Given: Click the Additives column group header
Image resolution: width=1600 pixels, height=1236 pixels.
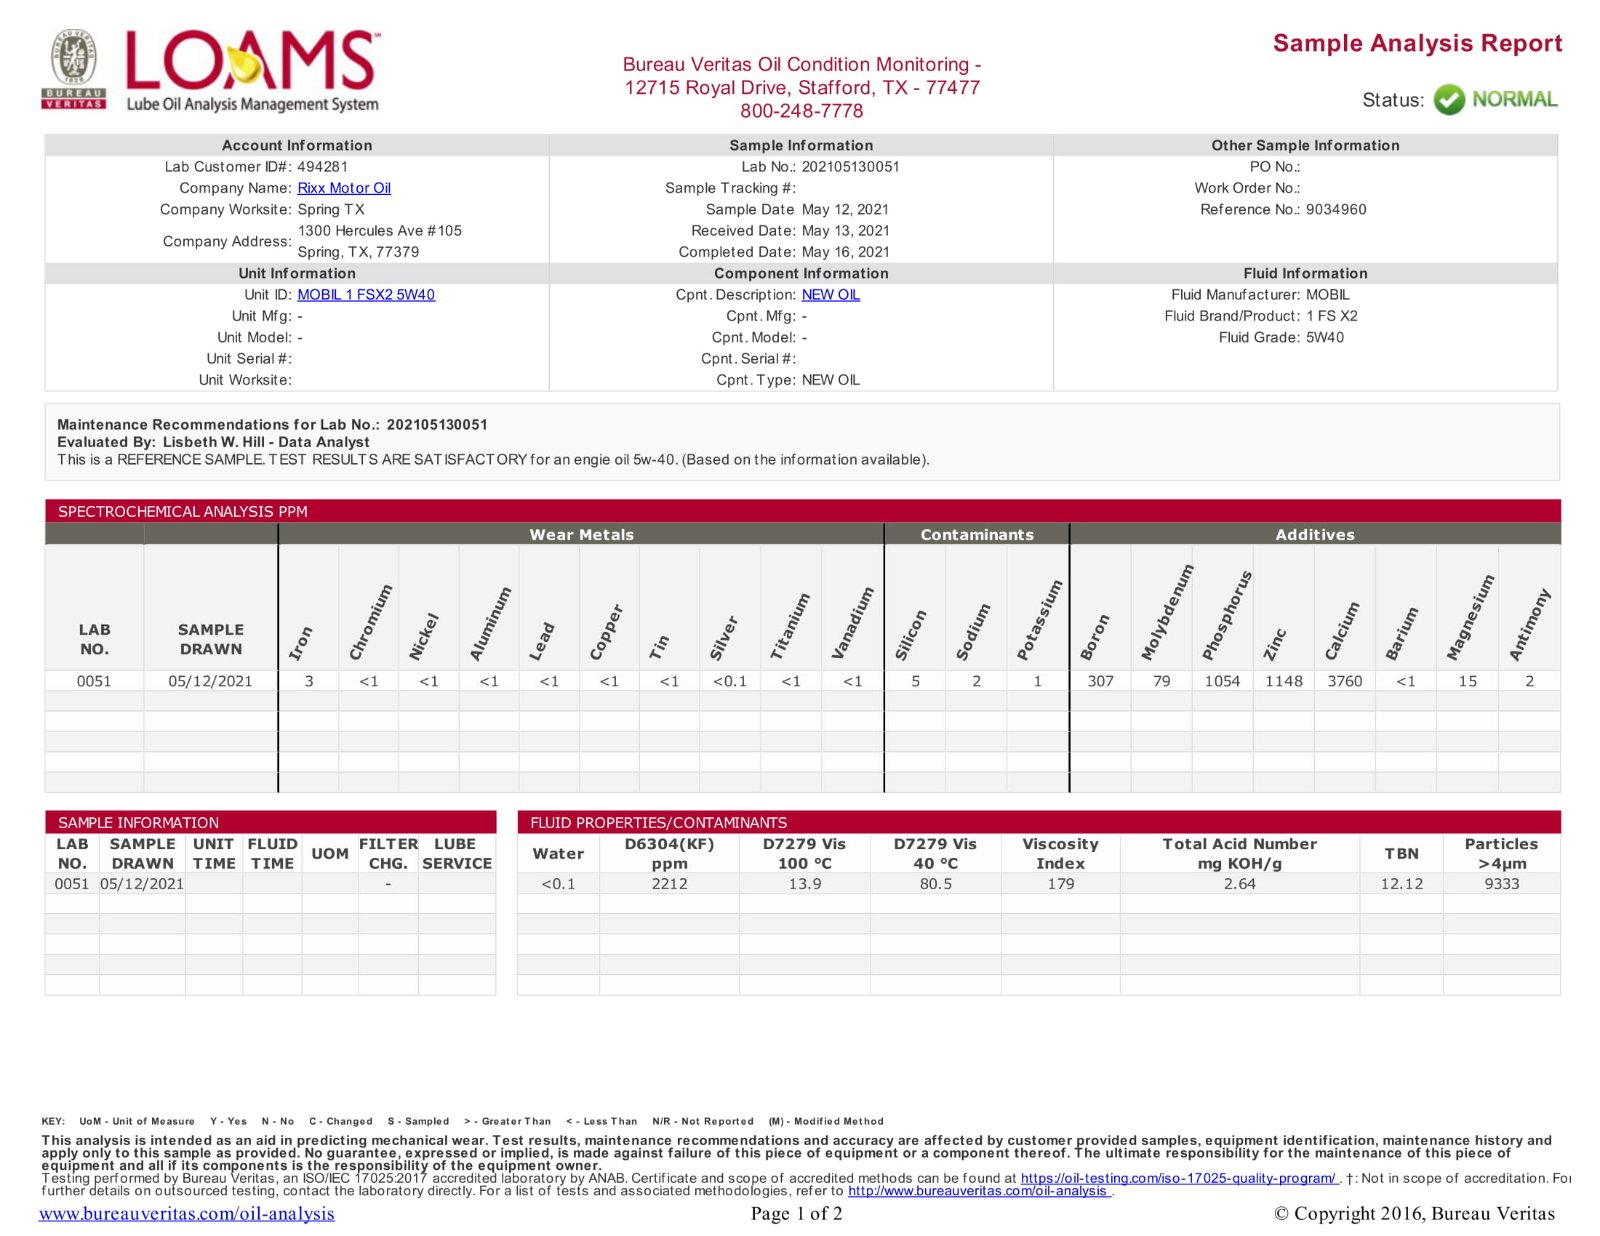Looking at the screenshot, I should pyautogui.click(x=1315, y=535).
